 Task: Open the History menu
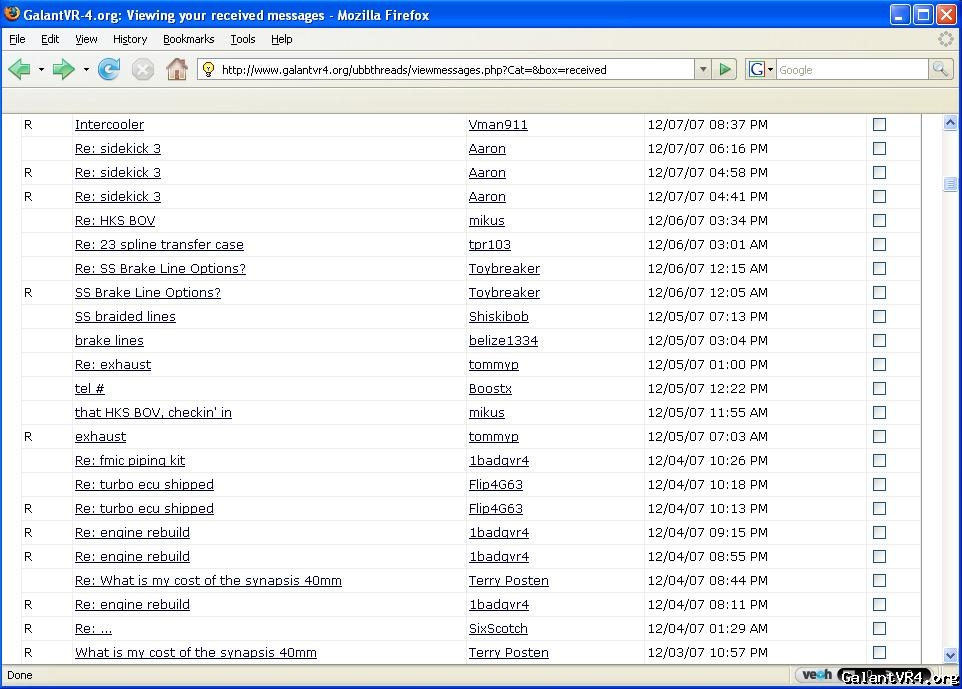point(130,39)
